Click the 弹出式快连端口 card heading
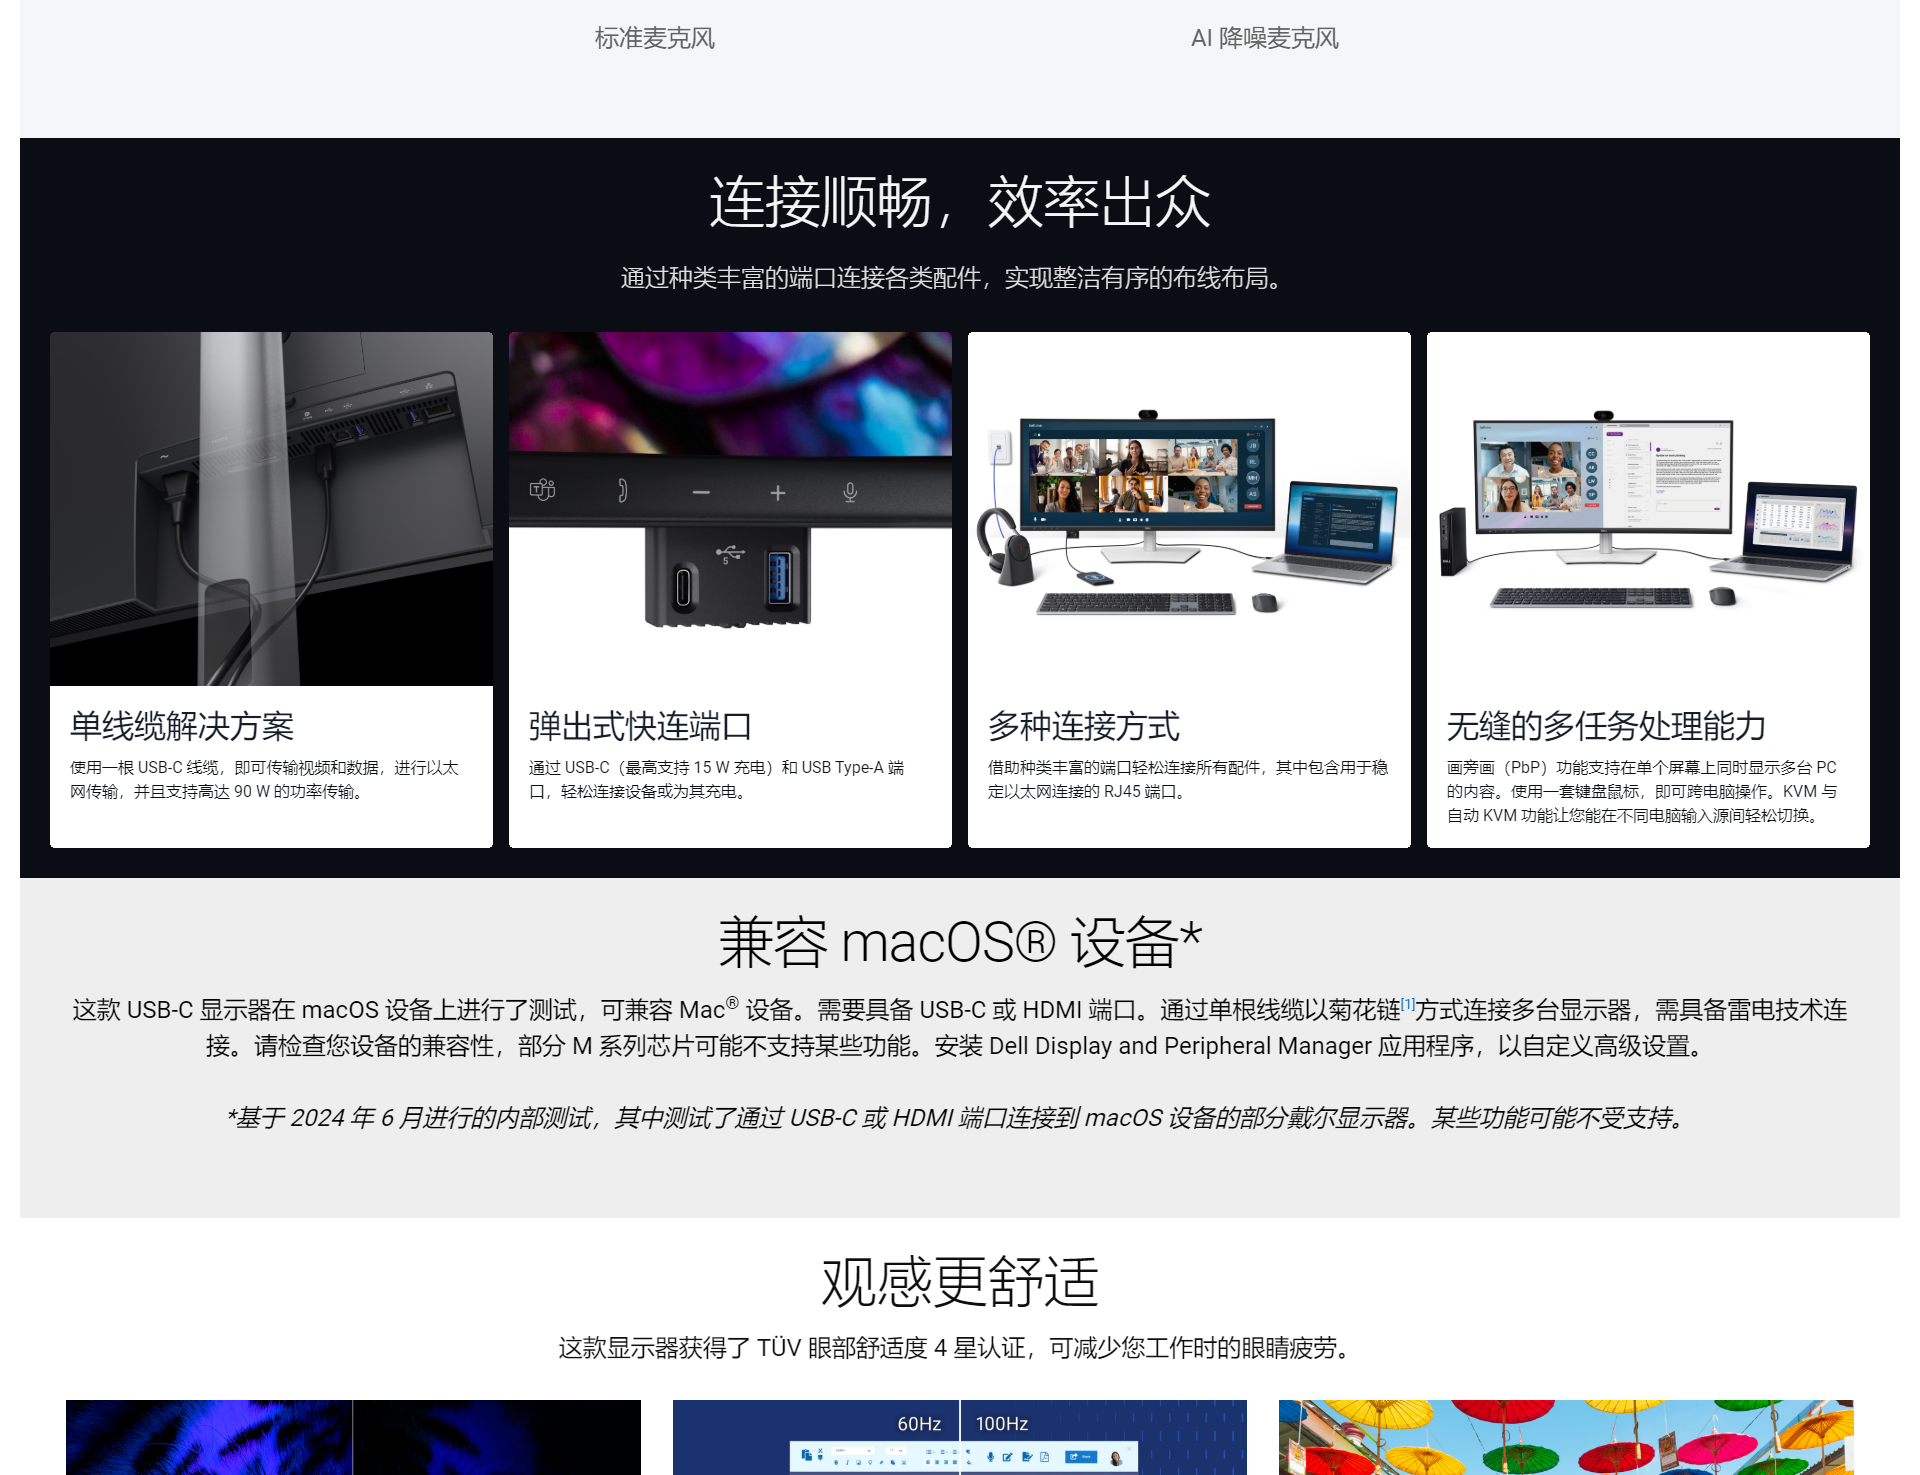The image size is (1920, 1475). (x=640, y=726)
